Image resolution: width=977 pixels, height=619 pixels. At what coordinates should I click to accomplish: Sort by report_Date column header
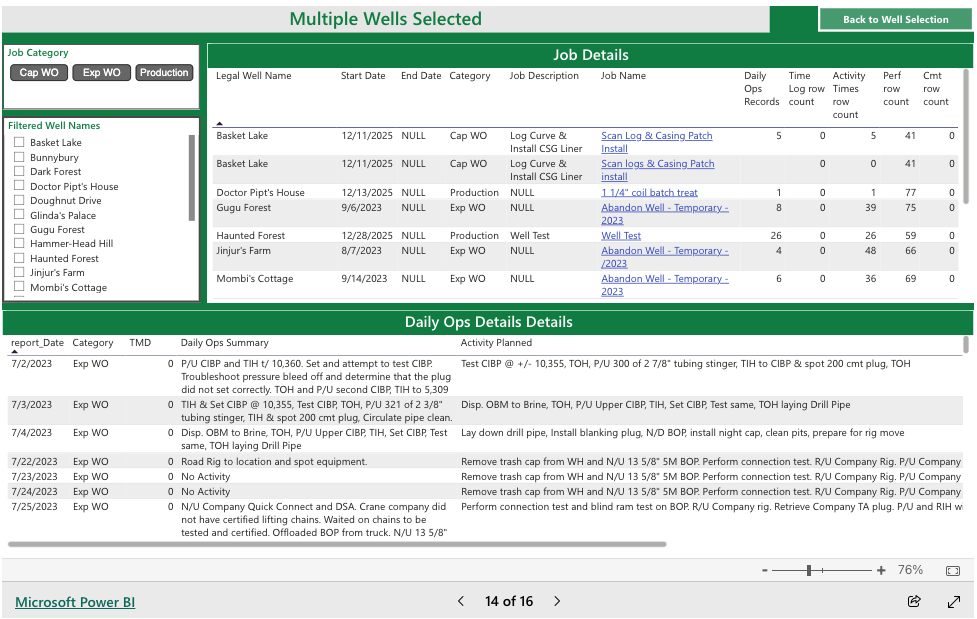(x=37, y=343)
